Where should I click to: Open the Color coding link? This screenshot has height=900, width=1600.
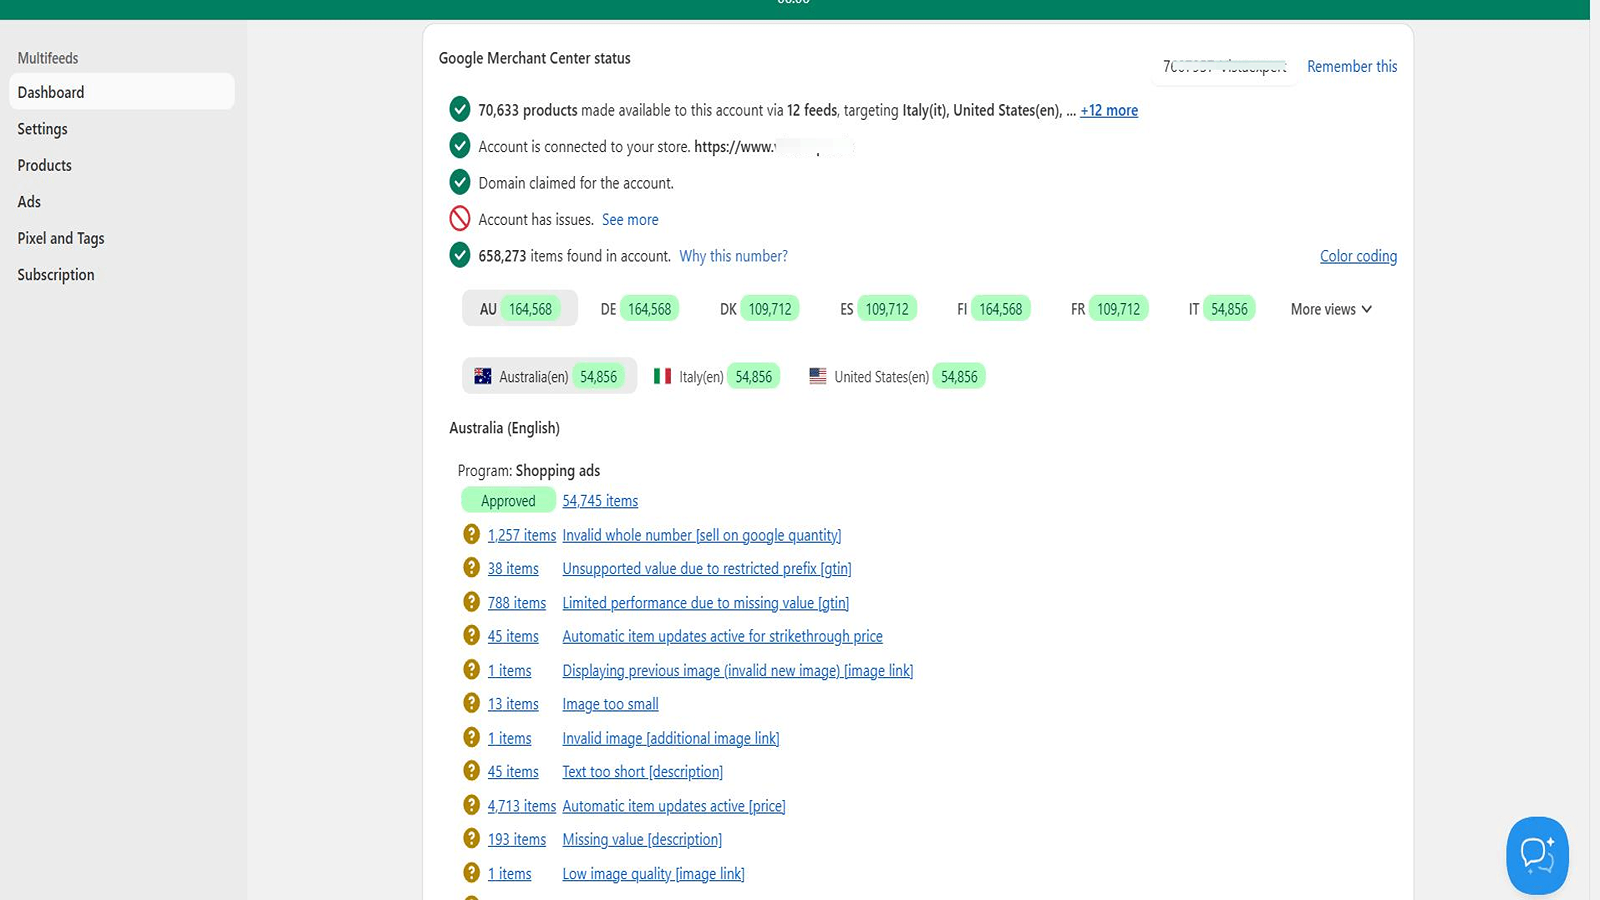click(1358, 256)
